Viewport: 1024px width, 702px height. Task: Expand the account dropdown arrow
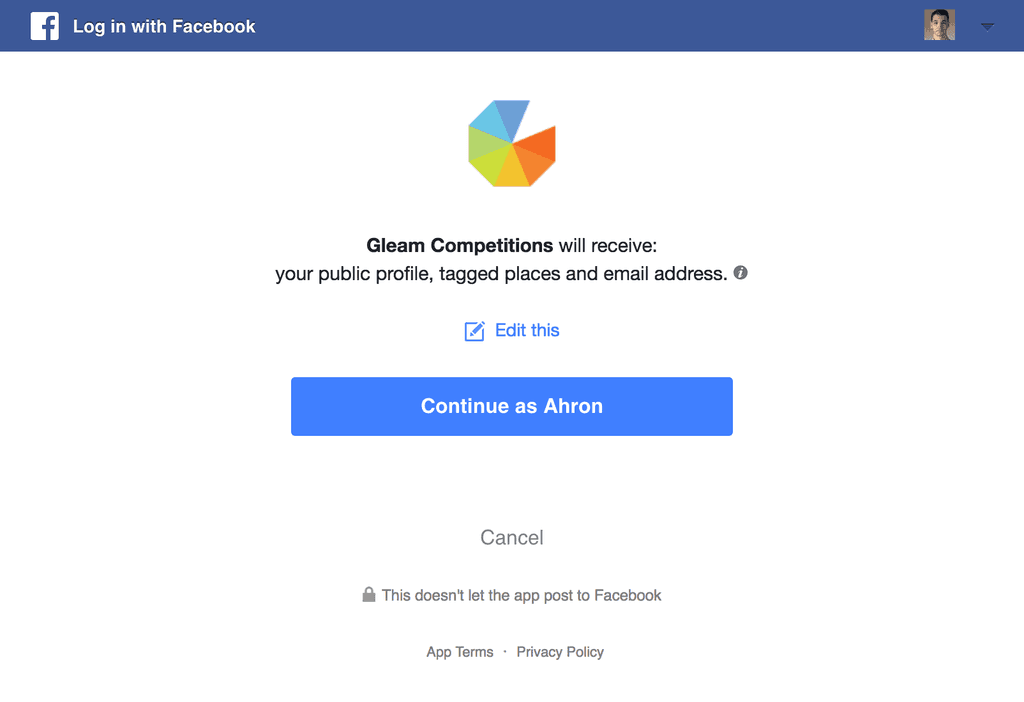(x=987, y=27)
